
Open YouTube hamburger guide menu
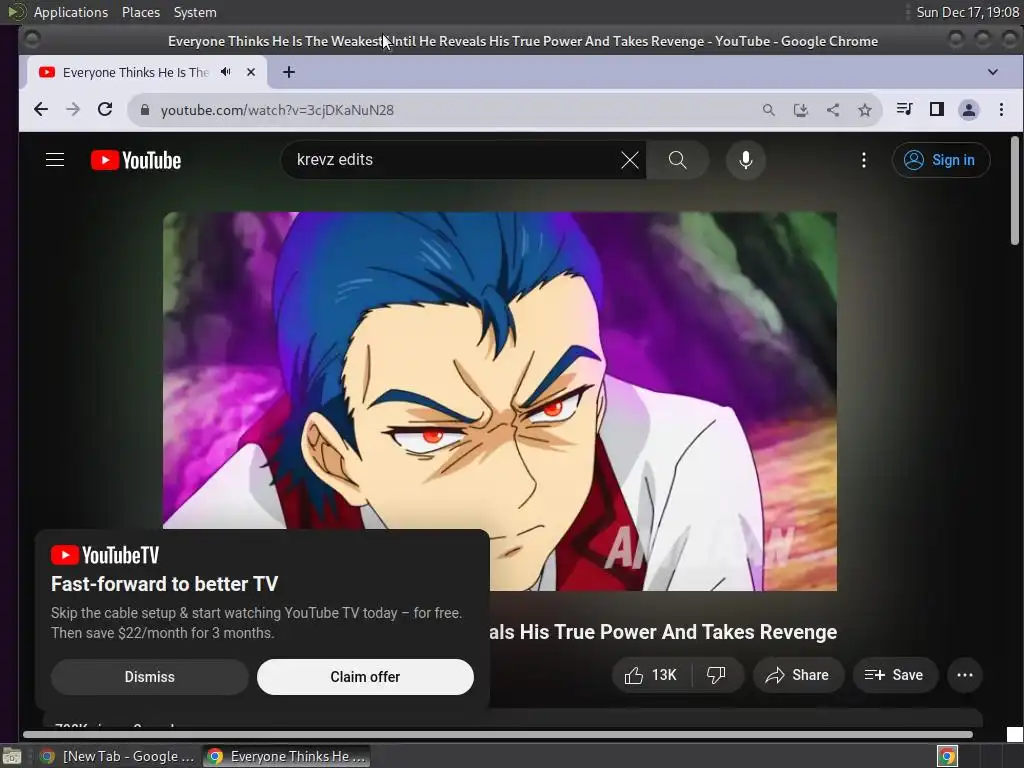click(x=55, y=160)
